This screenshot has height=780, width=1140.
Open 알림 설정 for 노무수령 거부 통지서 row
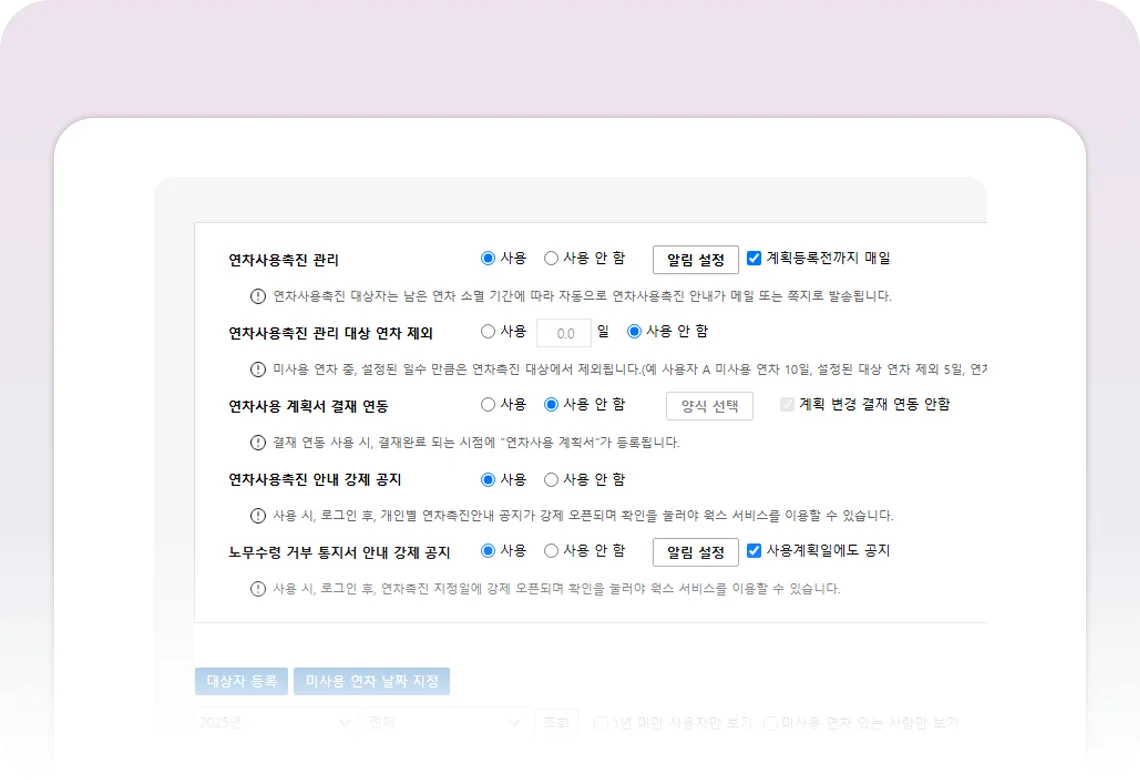695,552
